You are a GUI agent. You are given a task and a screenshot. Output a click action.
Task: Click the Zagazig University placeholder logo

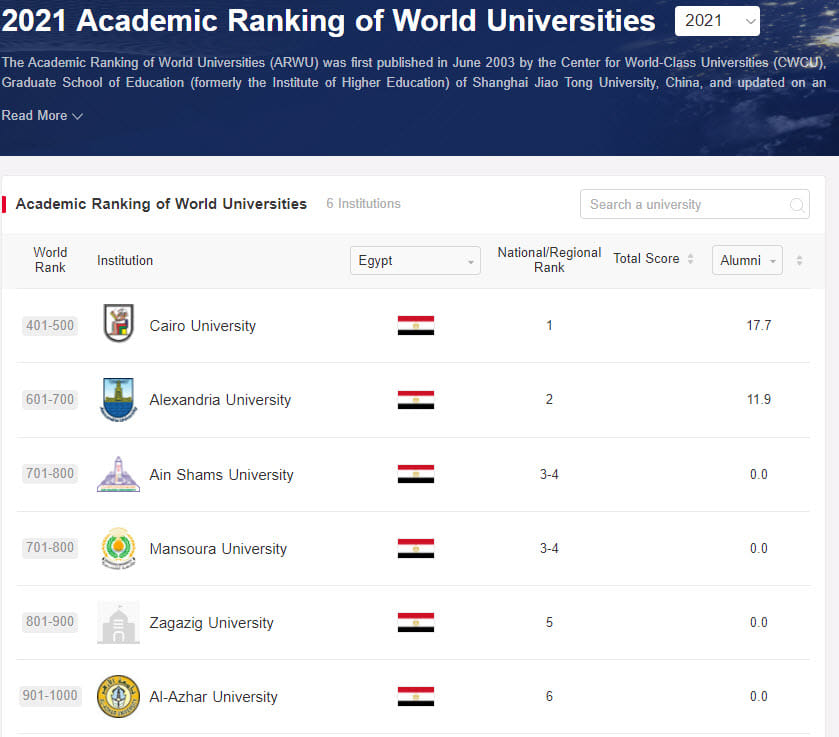pos(118,623)
